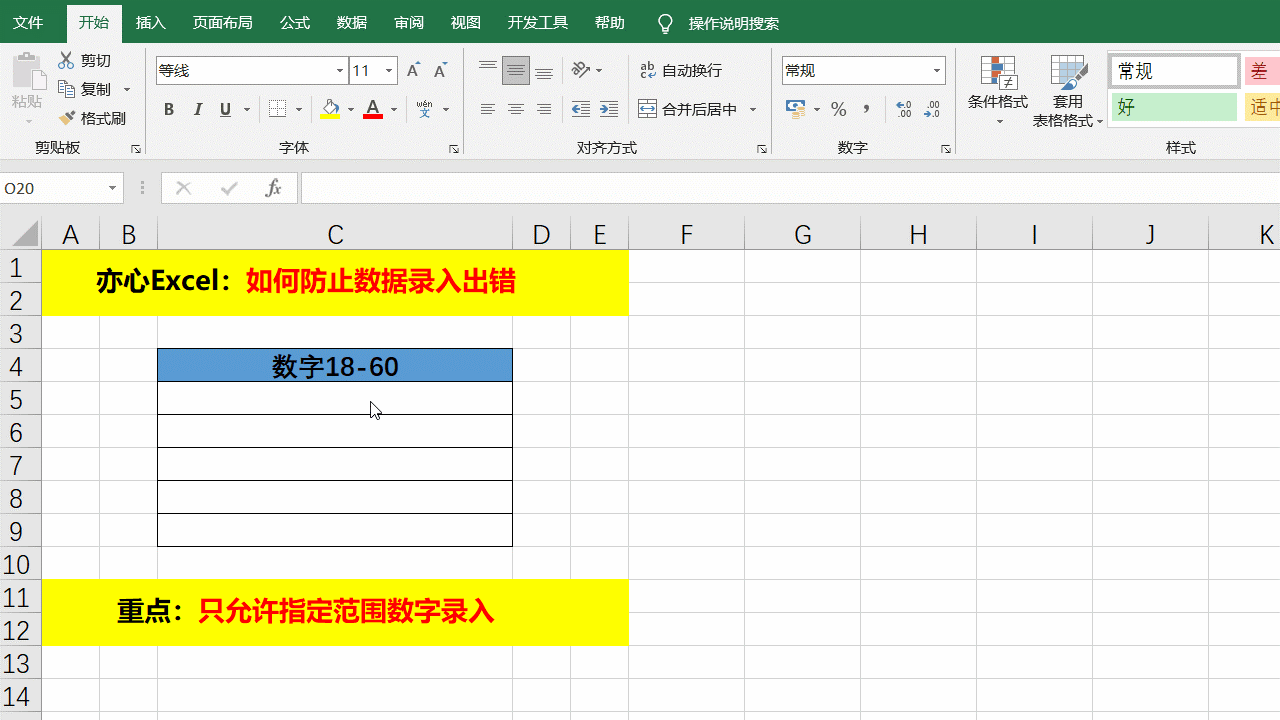The height and width of the screenshot is (720, 1280).
Task: Toggle Wrap Text (自动换行)
Action: 681,70
